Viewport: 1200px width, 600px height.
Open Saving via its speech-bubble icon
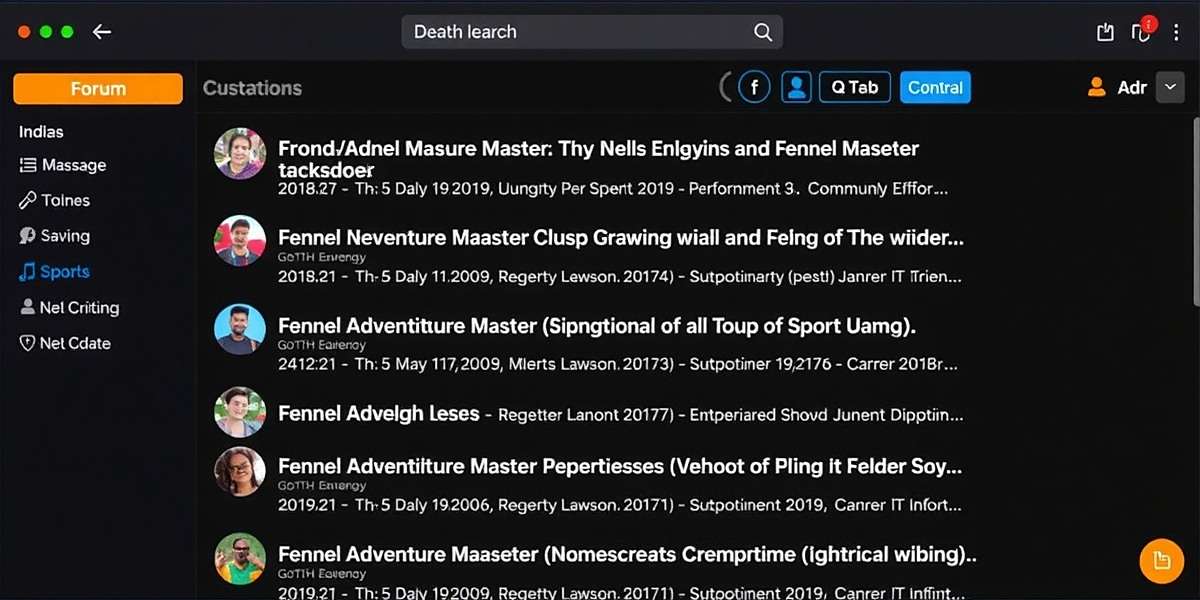coord(26,236)
